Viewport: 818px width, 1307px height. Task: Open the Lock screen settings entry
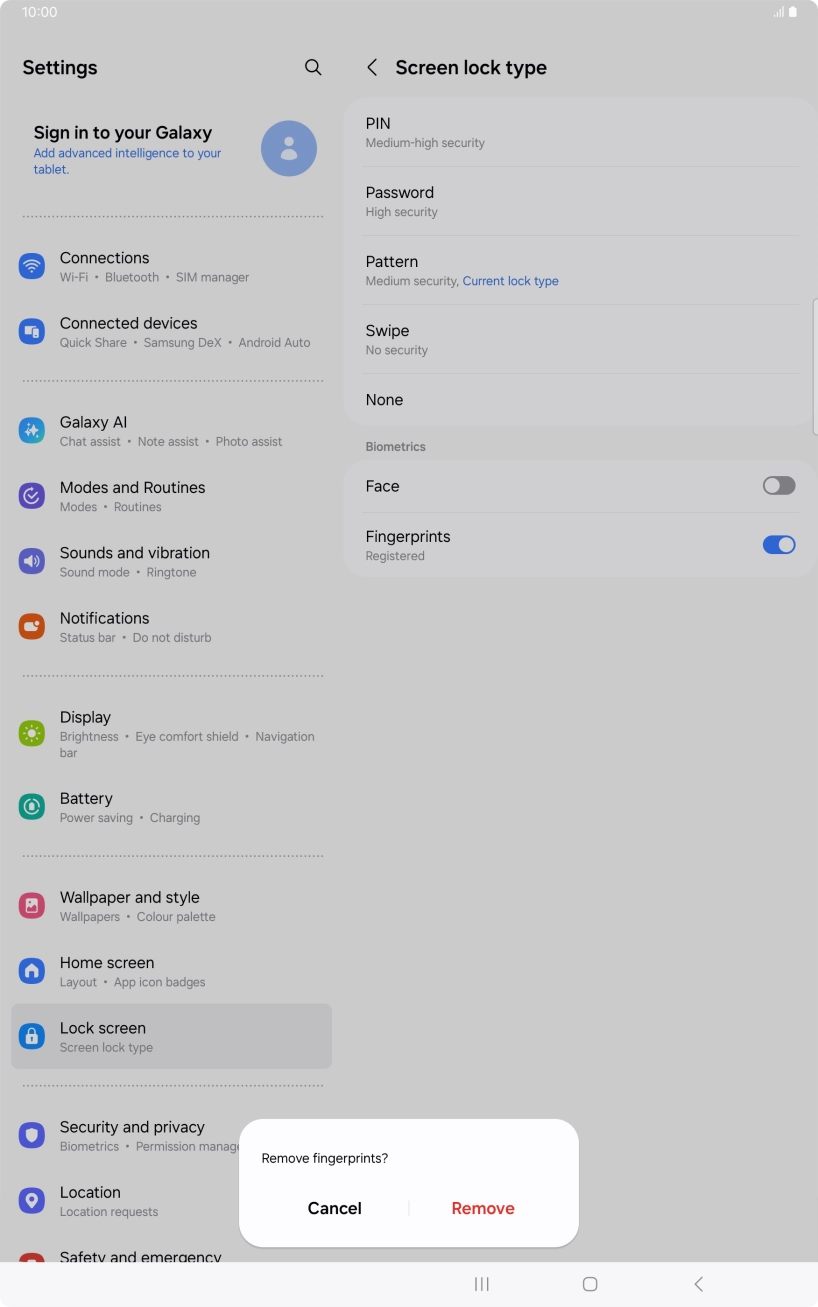[x=171, y=1036]
